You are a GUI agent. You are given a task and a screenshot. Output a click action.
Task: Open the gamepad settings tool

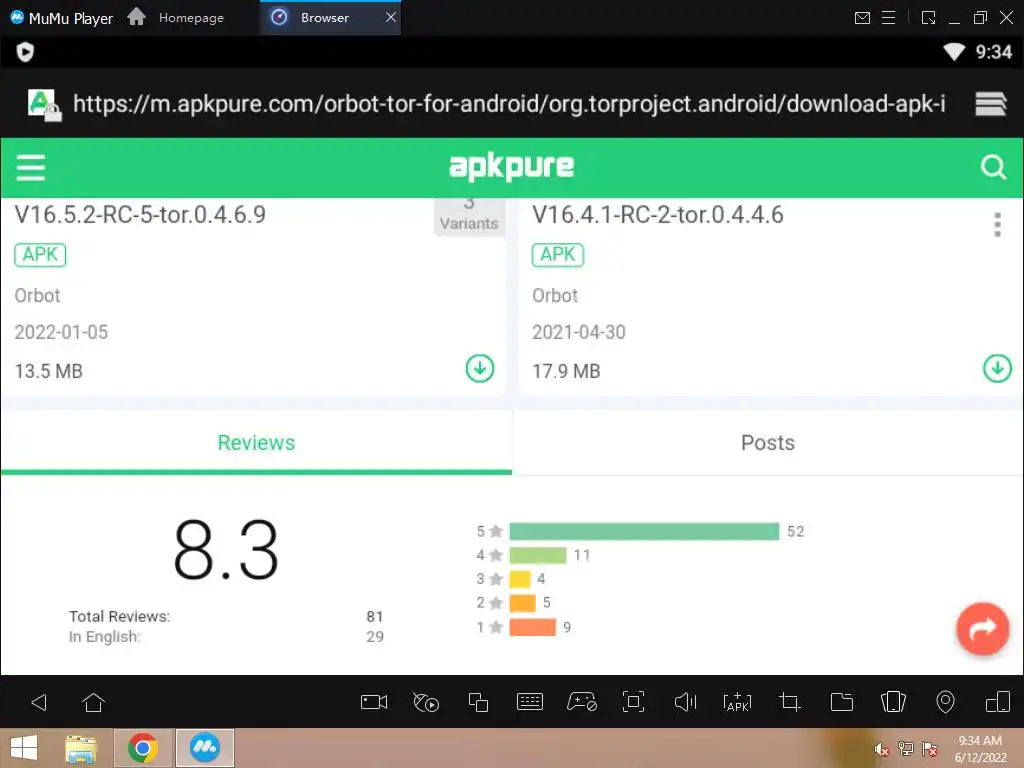(x=581, y=703)
